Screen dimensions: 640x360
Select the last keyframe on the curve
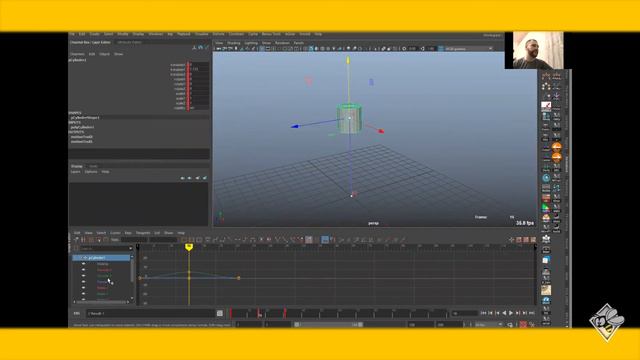238,278
